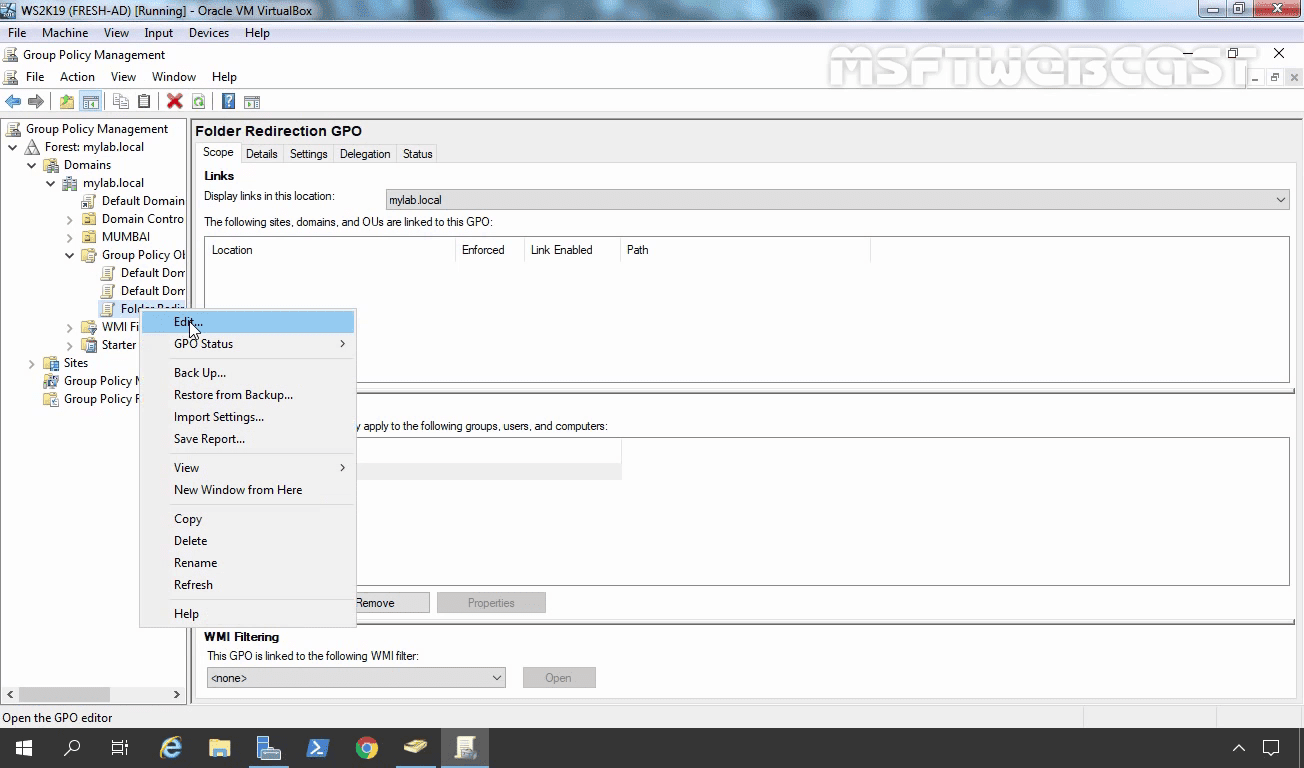Click the Group Policy Objects folder icon
The width and height of the screenshot is (1304, 768).
click(89, 255)
